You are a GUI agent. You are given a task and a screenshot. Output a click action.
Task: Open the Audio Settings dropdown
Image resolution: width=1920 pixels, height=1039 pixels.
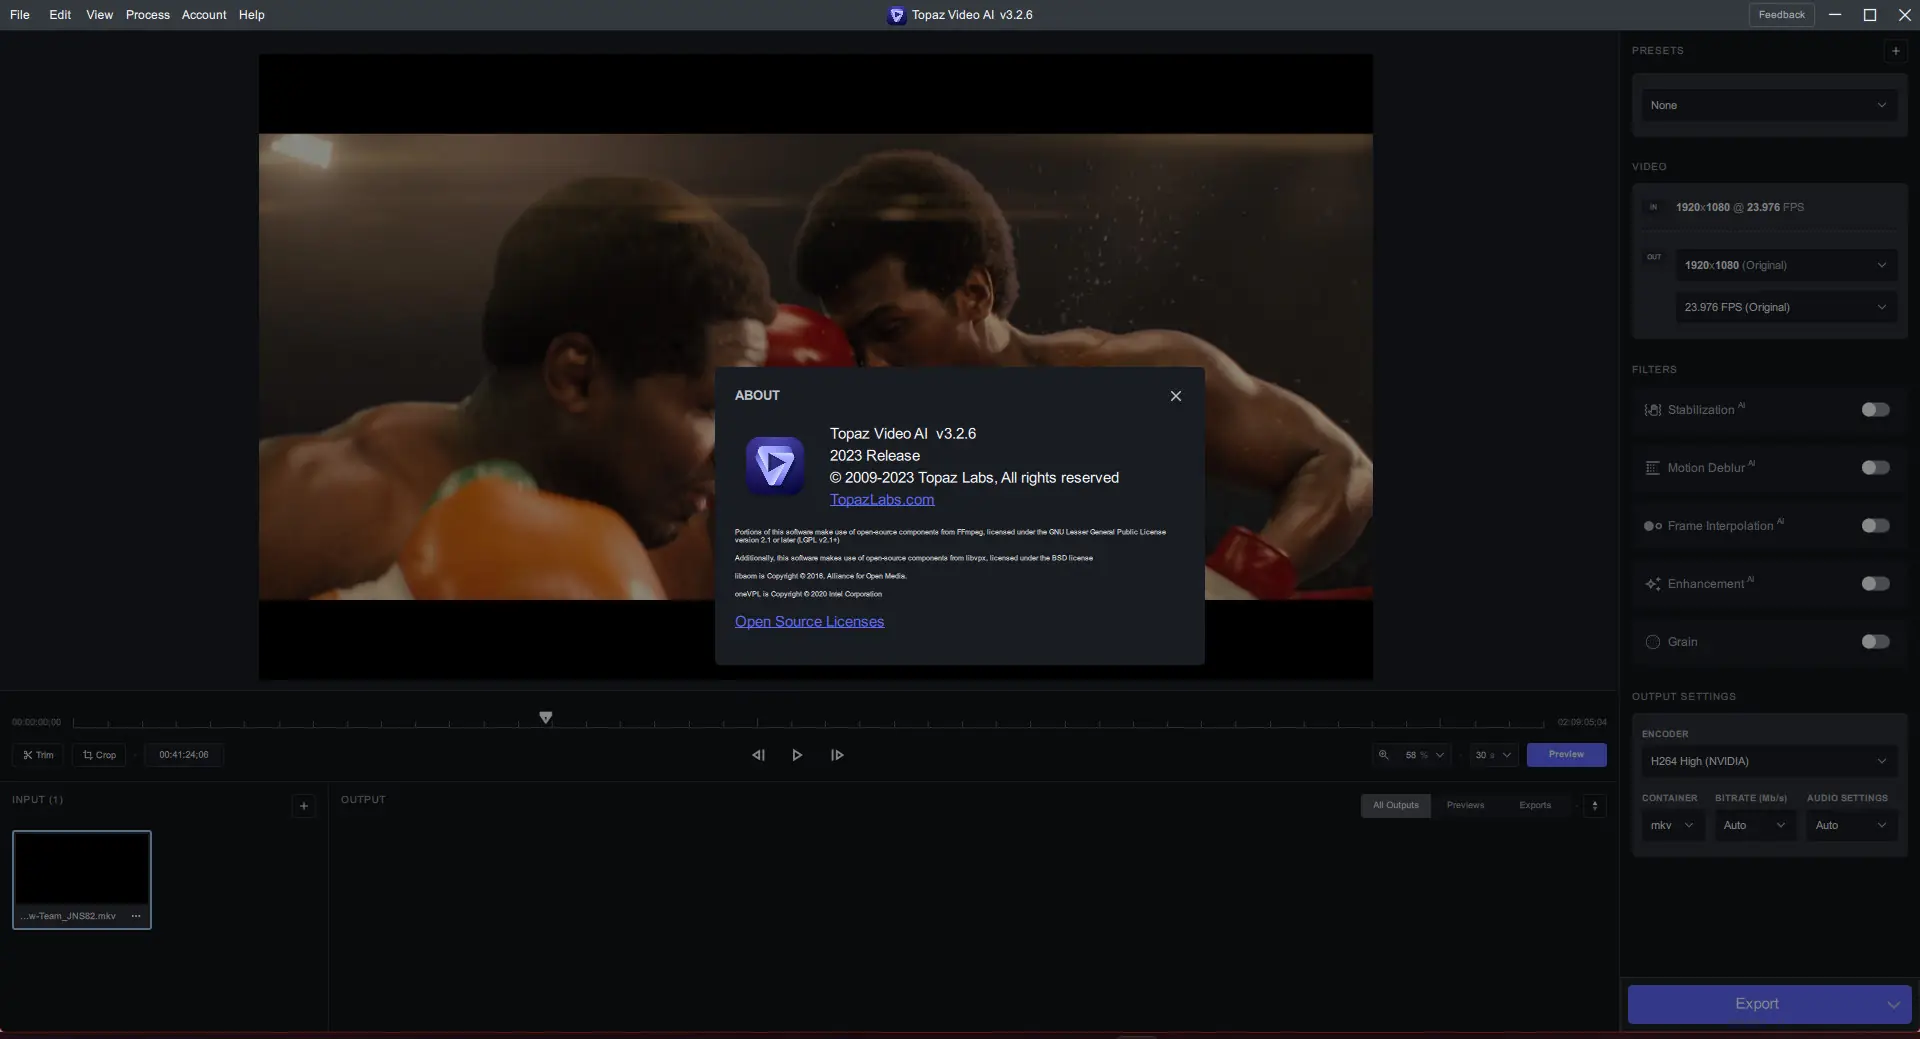[x=1851, y=825]
